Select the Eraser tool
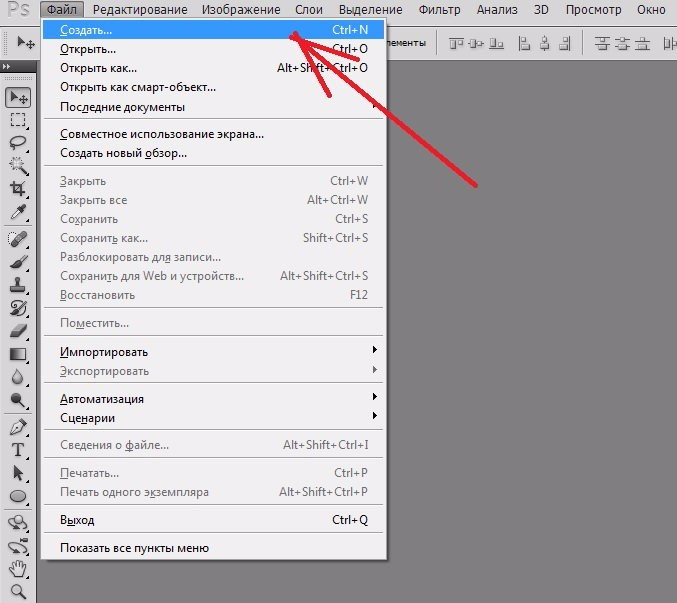The image size is (677, 603). pyautogui.click(x=18, y=331)
